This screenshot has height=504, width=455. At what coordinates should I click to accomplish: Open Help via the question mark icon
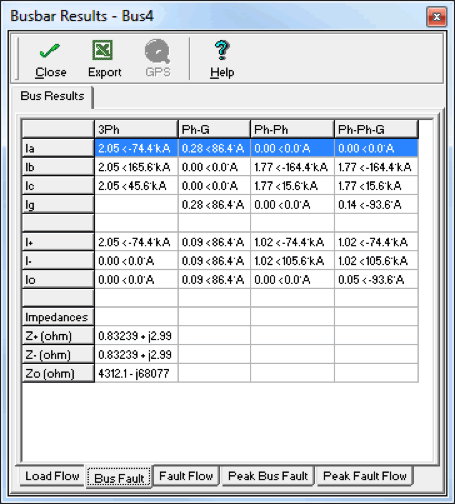click(222, 50)
